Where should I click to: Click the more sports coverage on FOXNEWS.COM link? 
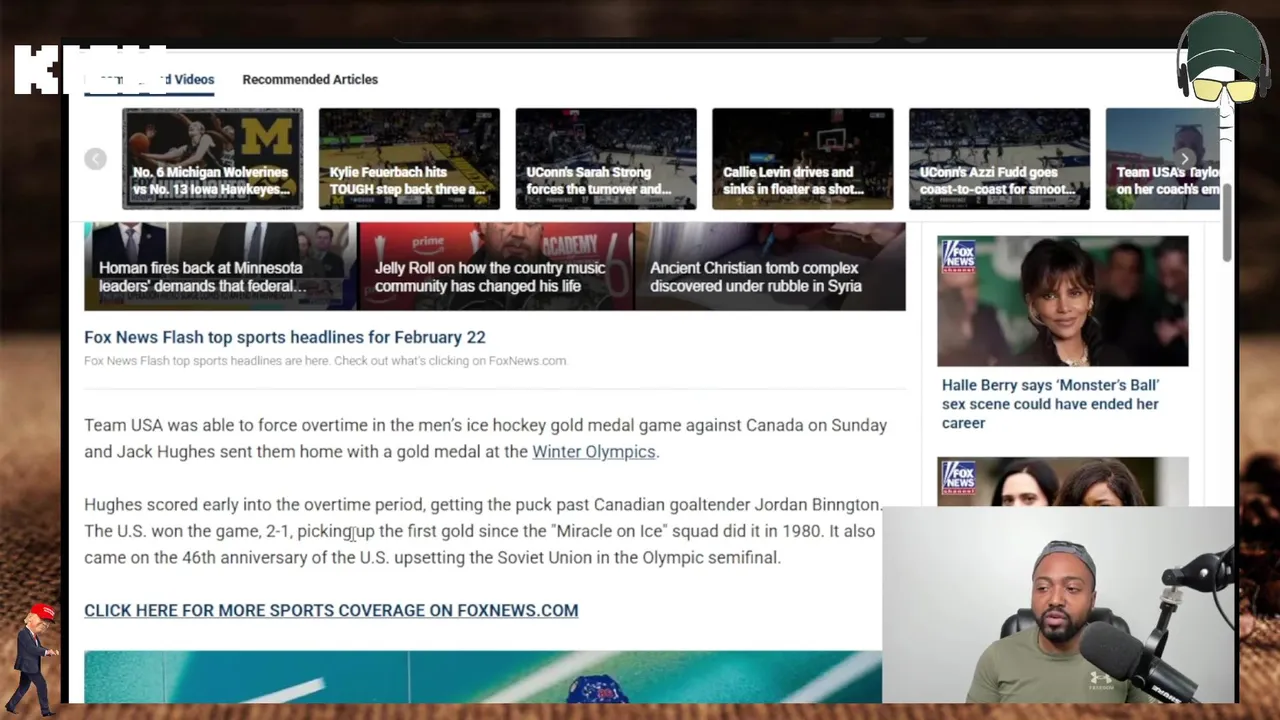point(331,610)
